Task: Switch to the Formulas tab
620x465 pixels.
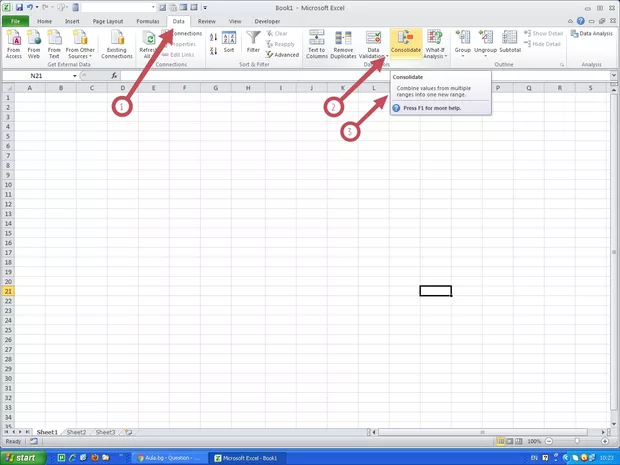Action: coord(147,21)
